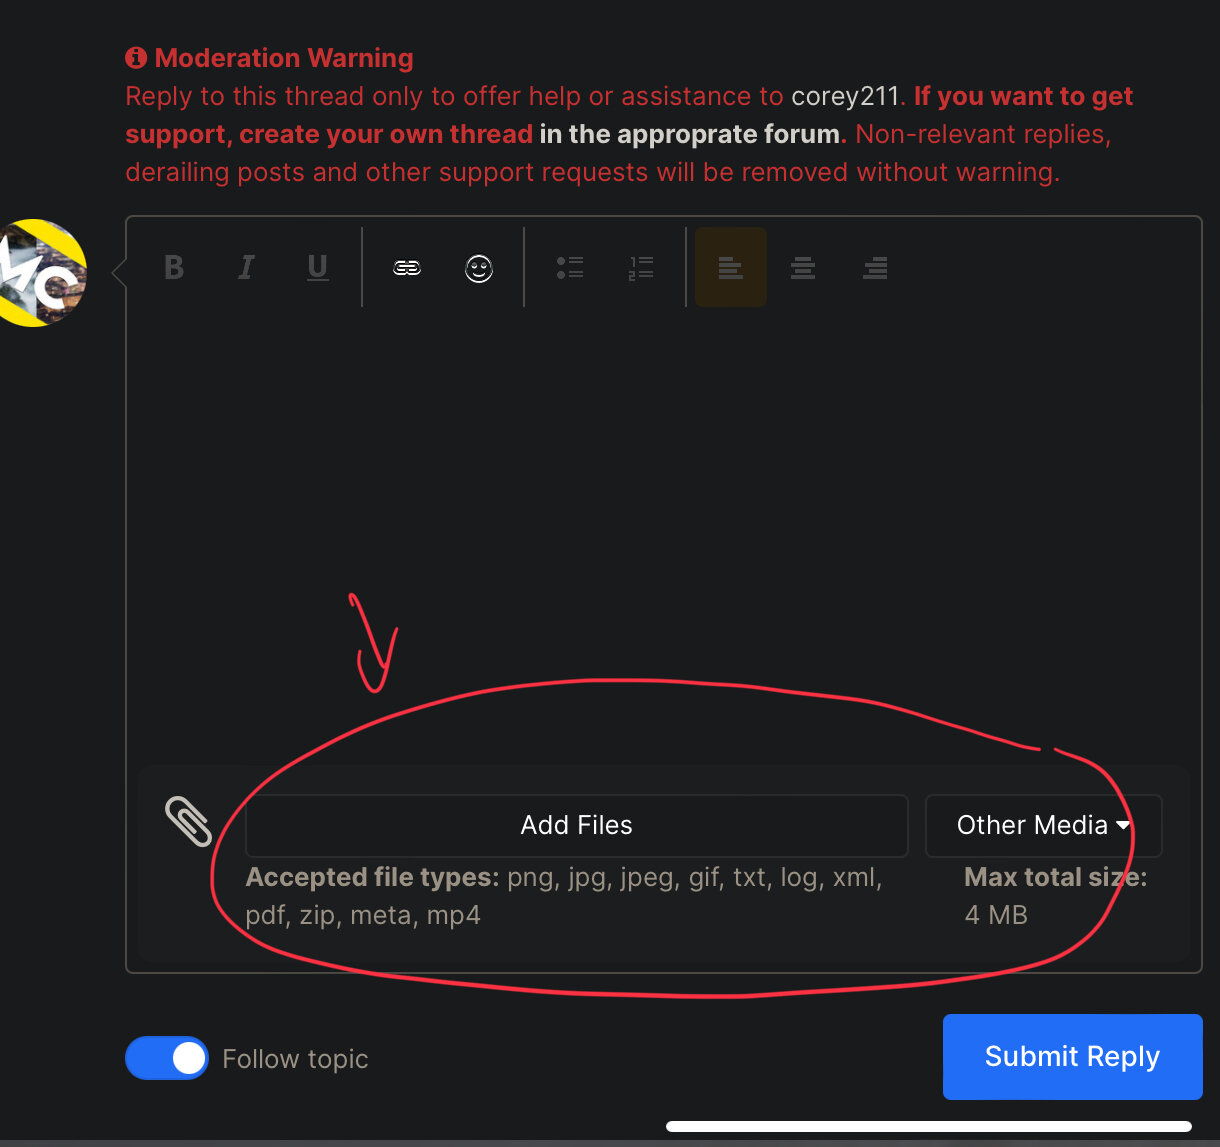Insert a link with chain icon
The image size is (1220, 1147).
click(407, 267)
